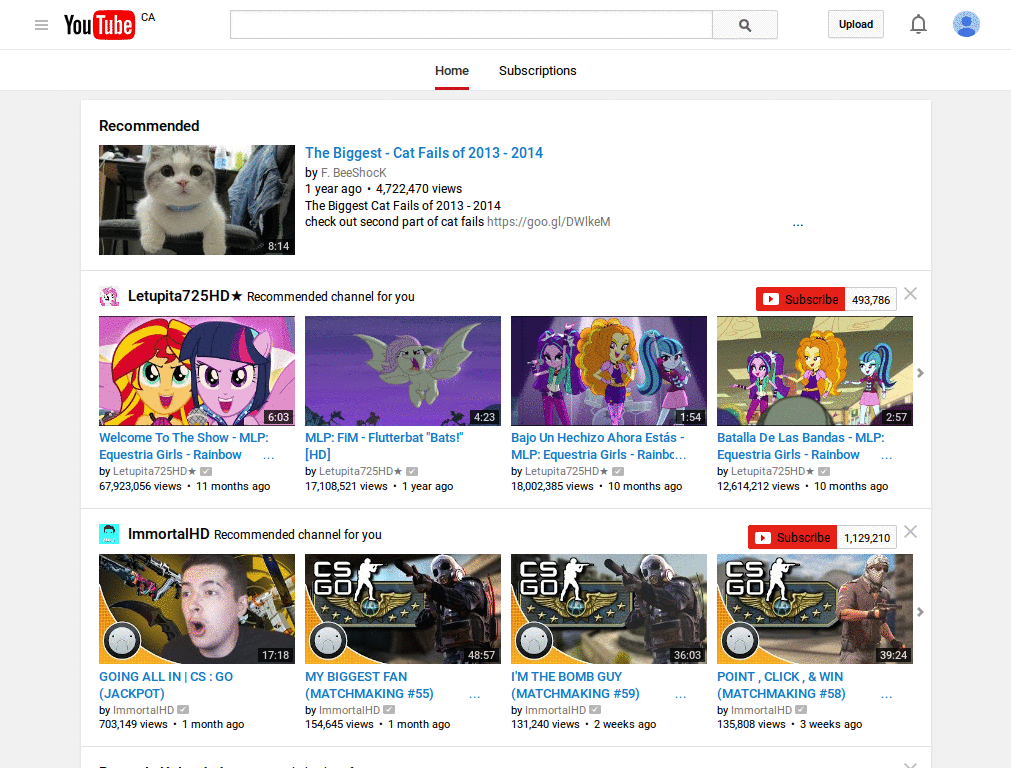1024x768 pixels.
Task: Dismiss the Letupita725HD channel recommendation
Action: pos(910,293)
